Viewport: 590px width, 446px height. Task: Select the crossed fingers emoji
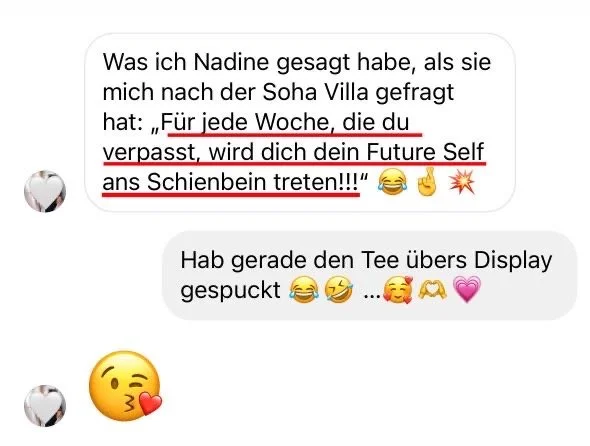(427, 182)
